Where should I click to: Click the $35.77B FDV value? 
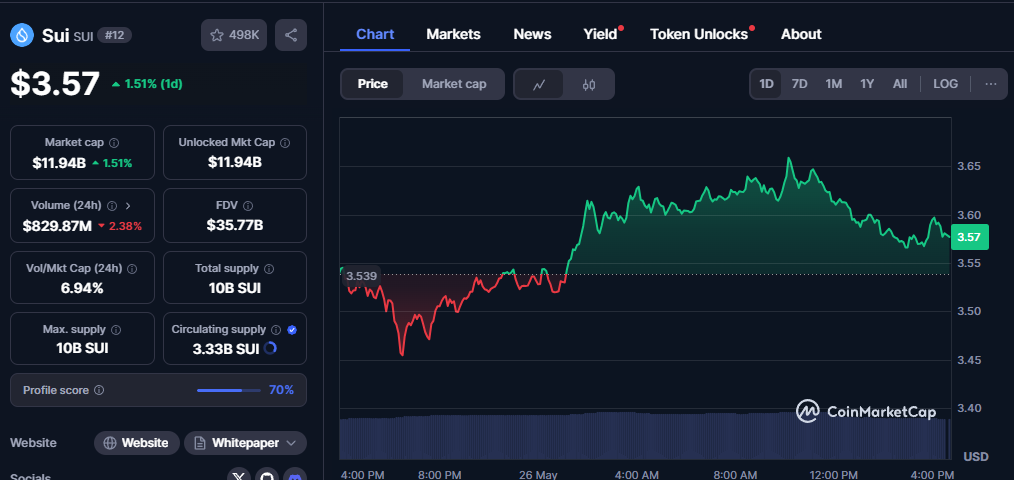click(235, 225)
